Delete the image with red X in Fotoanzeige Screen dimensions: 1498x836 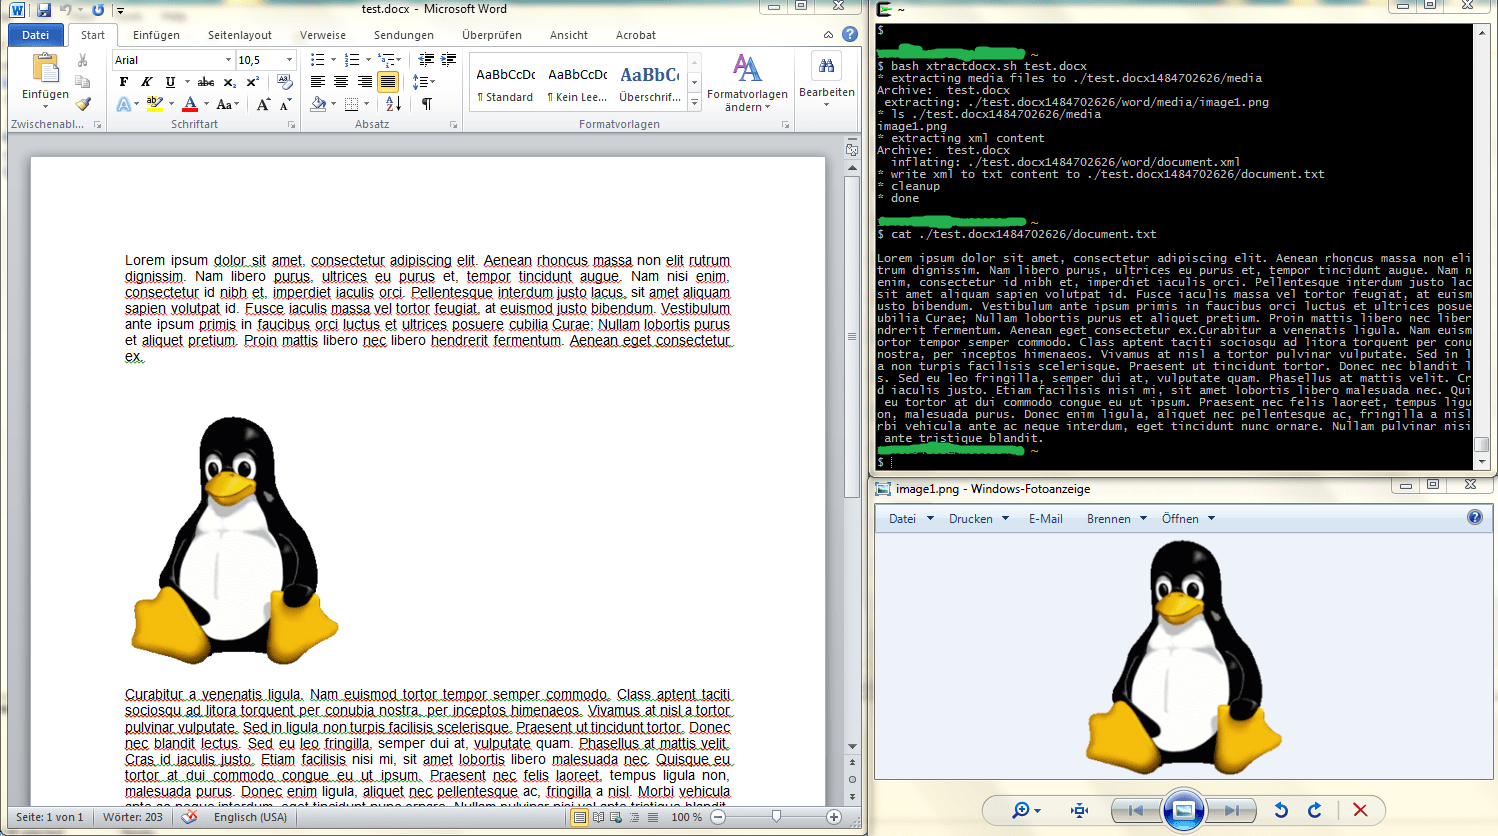(1360, 810)
